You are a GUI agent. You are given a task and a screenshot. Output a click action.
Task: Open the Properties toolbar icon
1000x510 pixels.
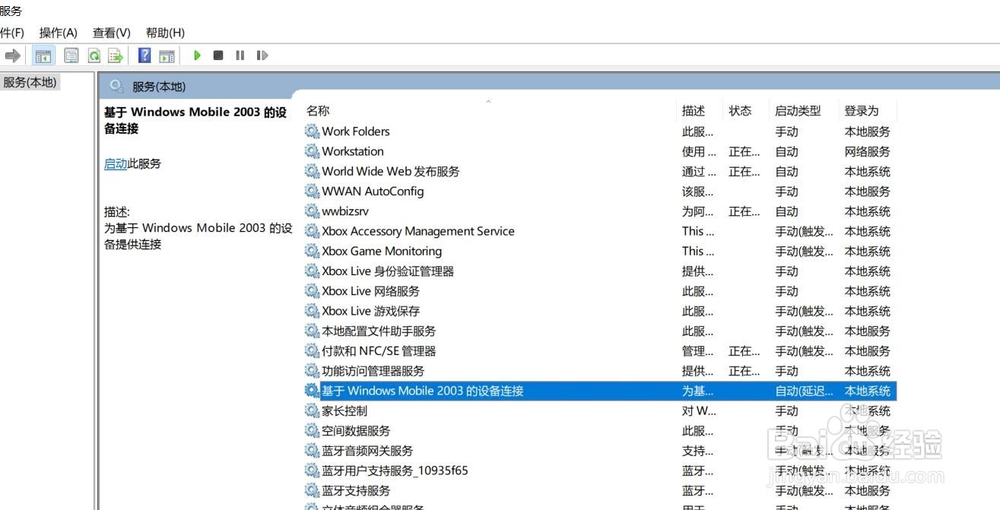(71, 55)
